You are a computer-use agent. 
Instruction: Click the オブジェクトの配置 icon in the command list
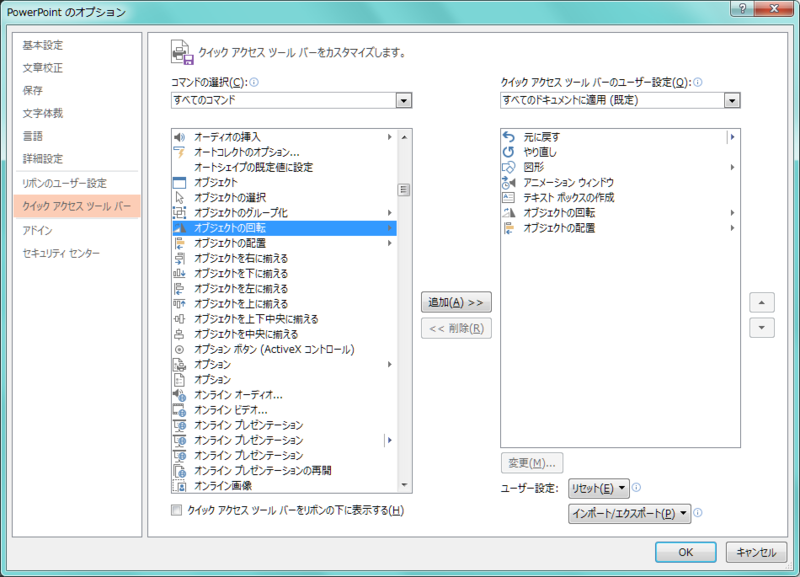pyautogui.click(x=179, y=243)
